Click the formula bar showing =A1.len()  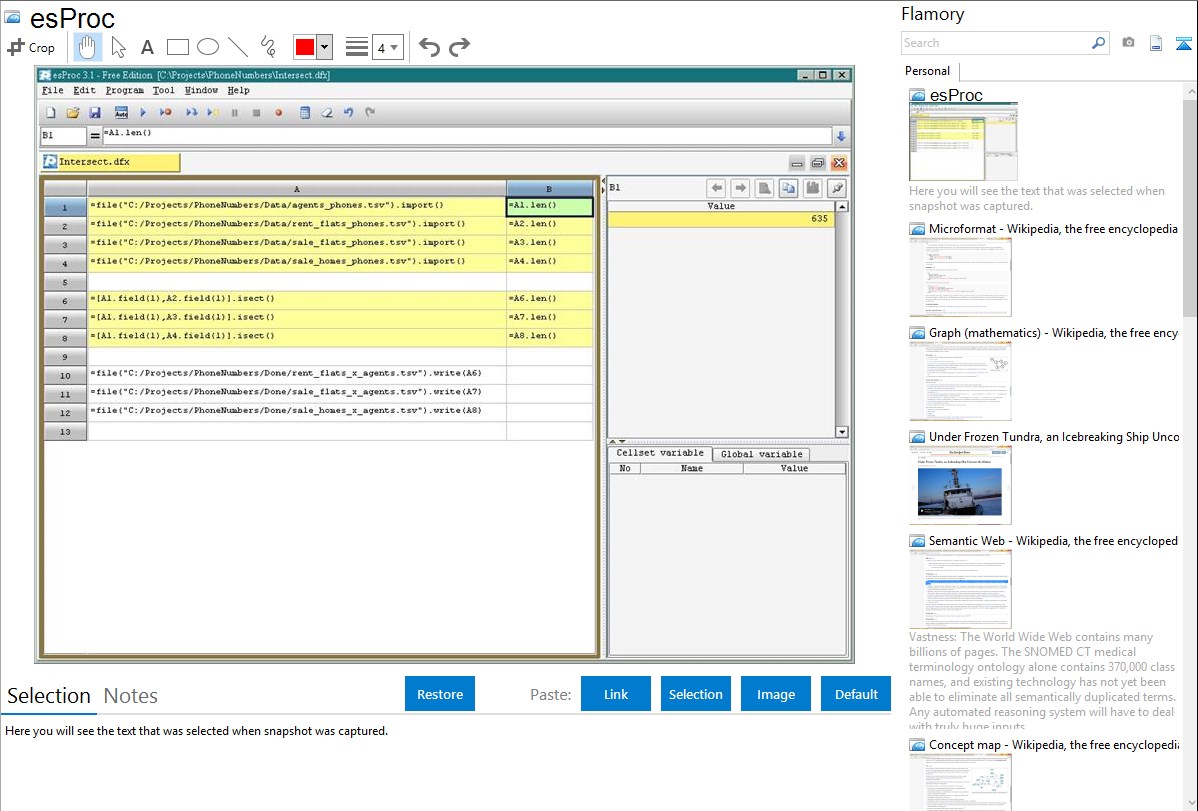pyautogui.click(x=467, y=135)
